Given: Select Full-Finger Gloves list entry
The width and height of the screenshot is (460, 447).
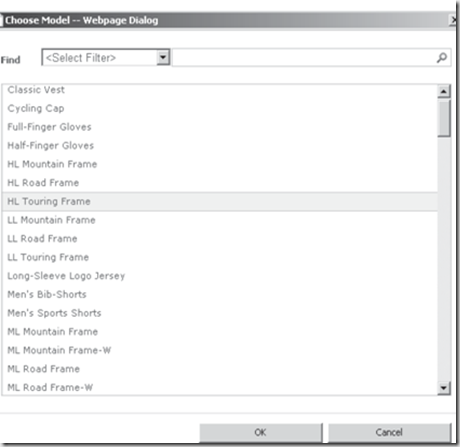Looking at the screenshot, I should 220,127.
